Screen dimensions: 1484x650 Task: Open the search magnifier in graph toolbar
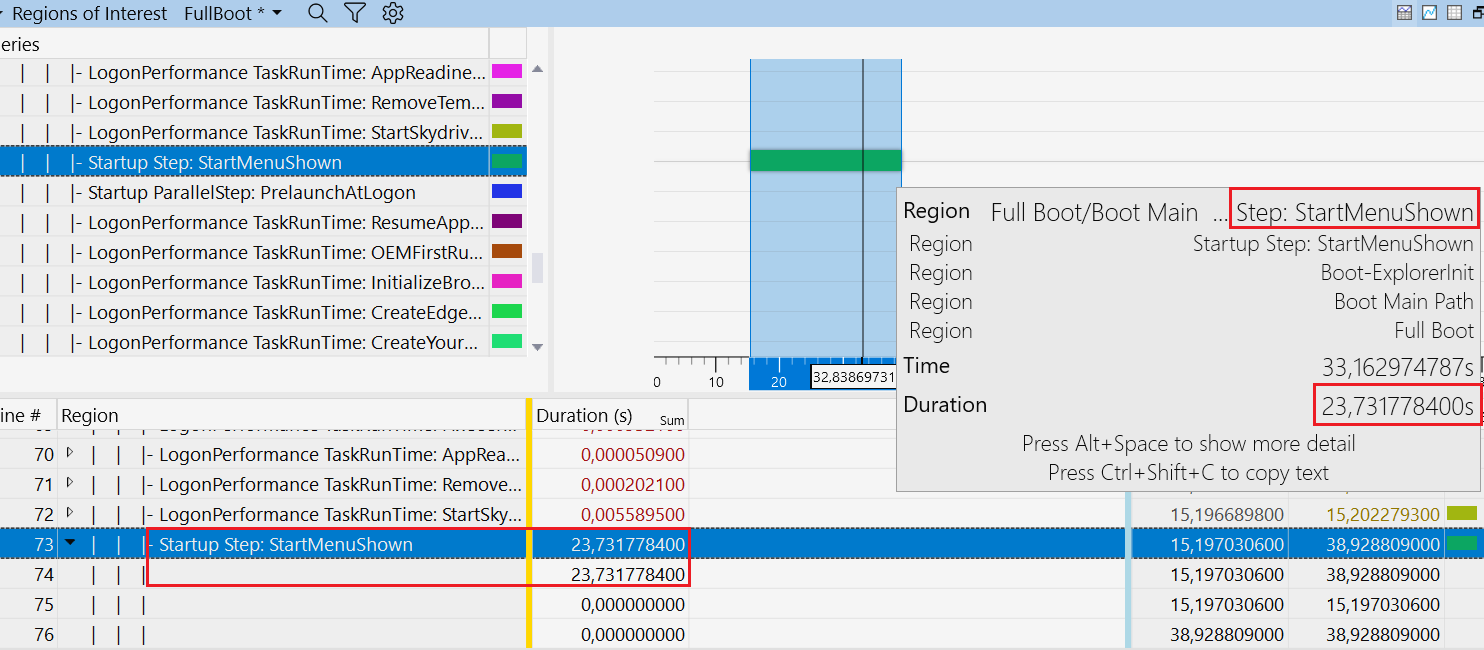pos(317,13)
